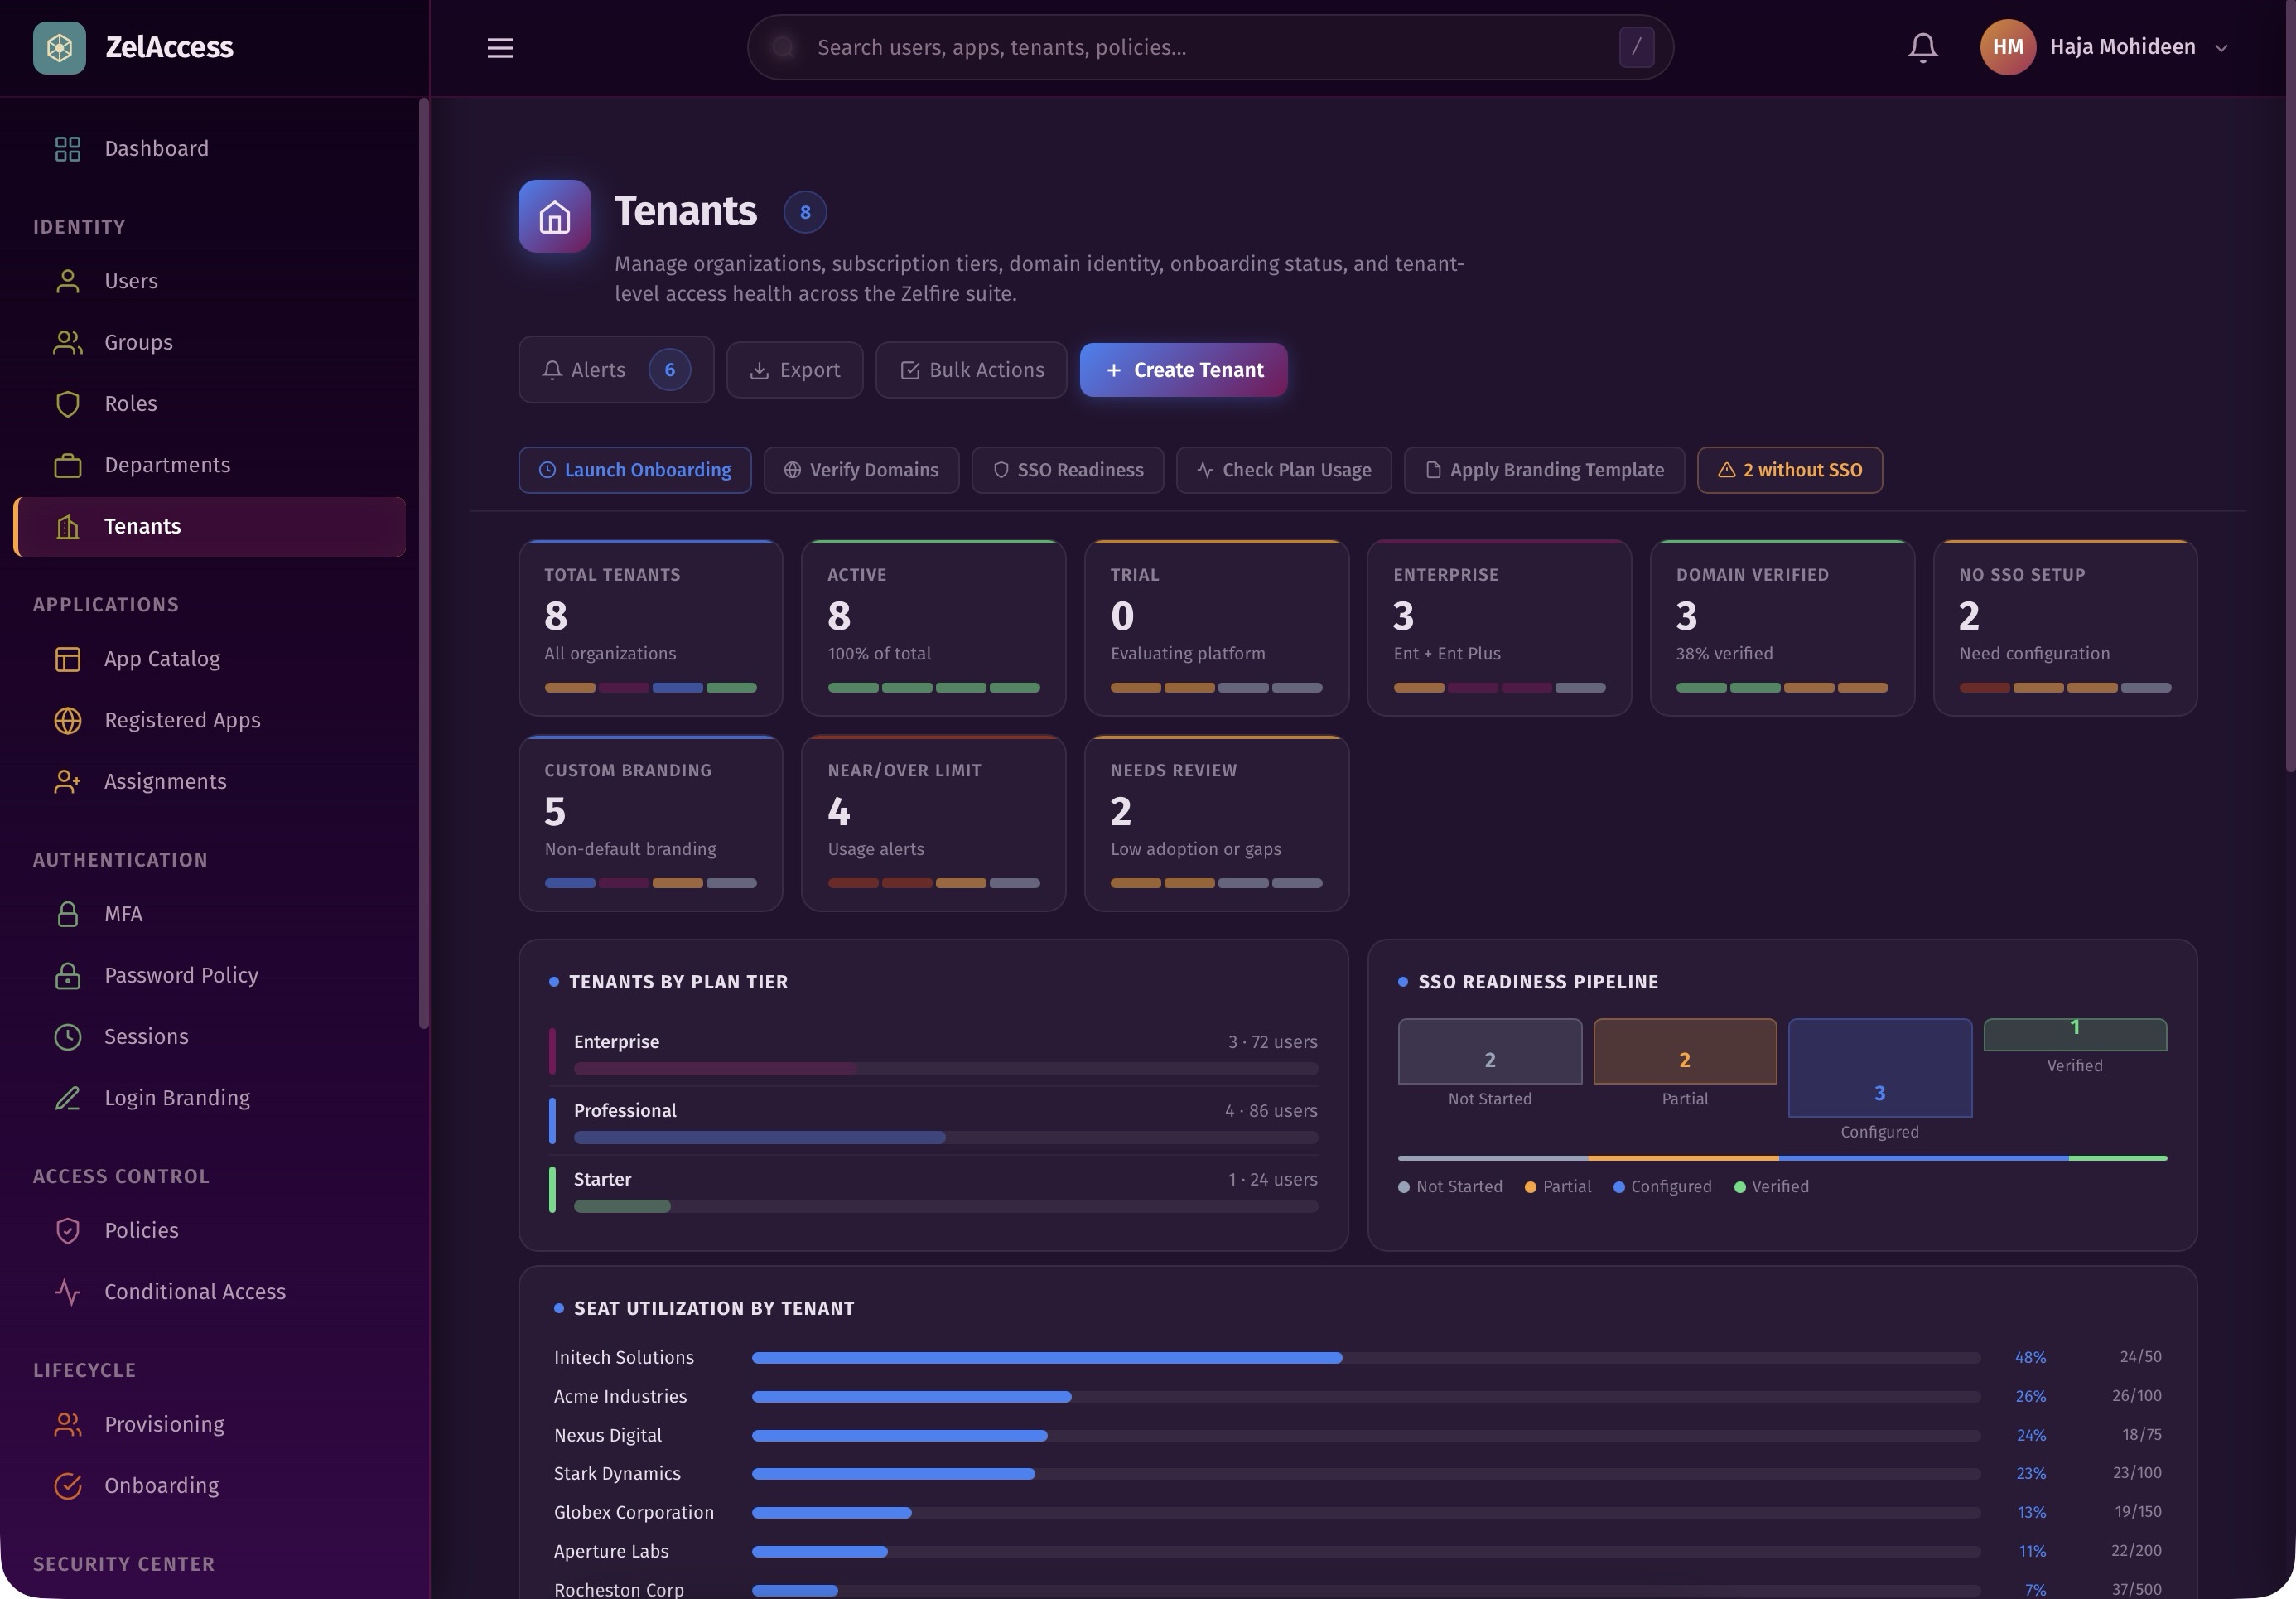This screenshot has width=2296, height=1599.
Task: Click the 2 without SSO warning
Action: (x=1789, y=469)
